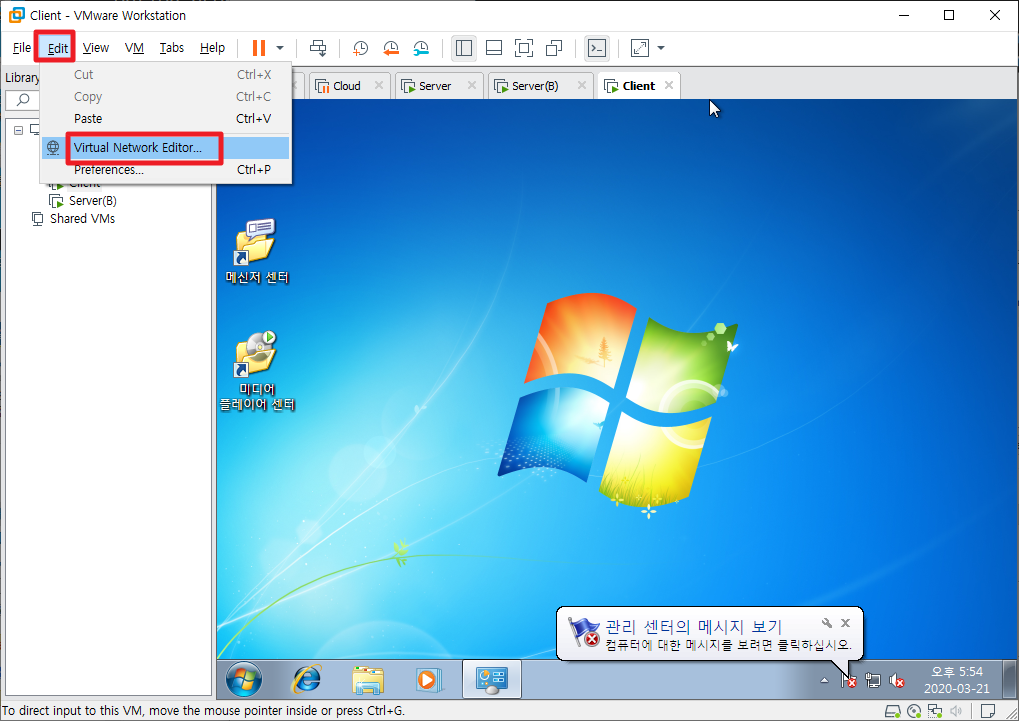Enter full screen mode icon
1019x721 pixels.
click(524, 48)
